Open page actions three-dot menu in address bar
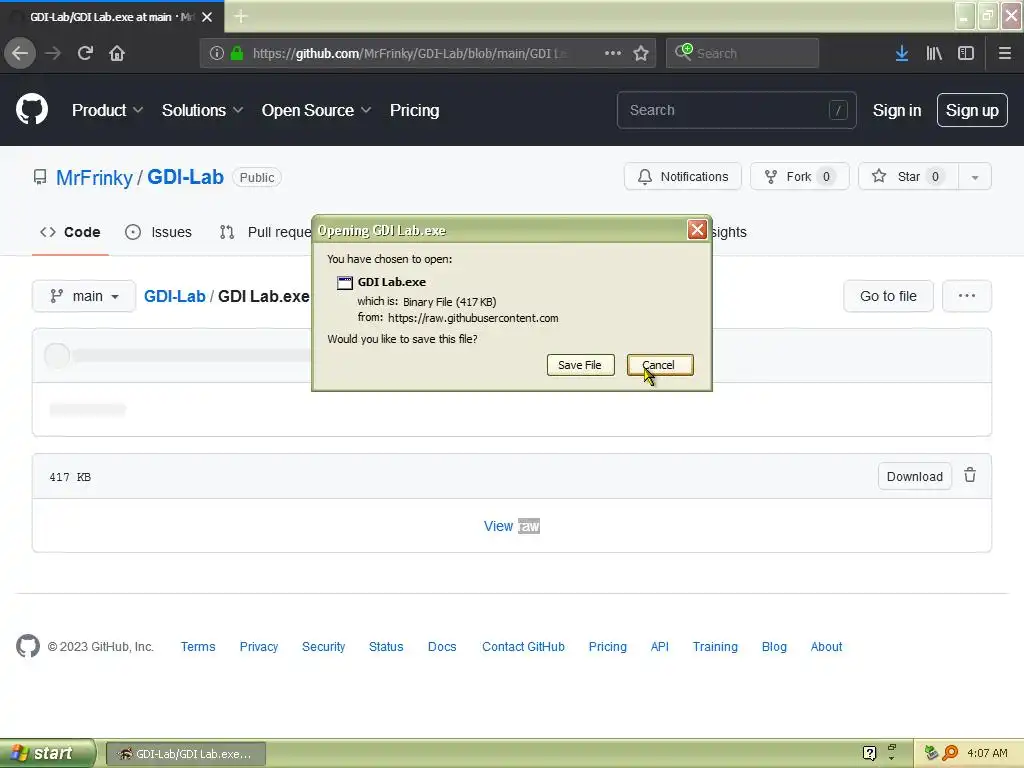Image resolution: width=1024 pixels, height=768 pixels. tap(613, 53)
